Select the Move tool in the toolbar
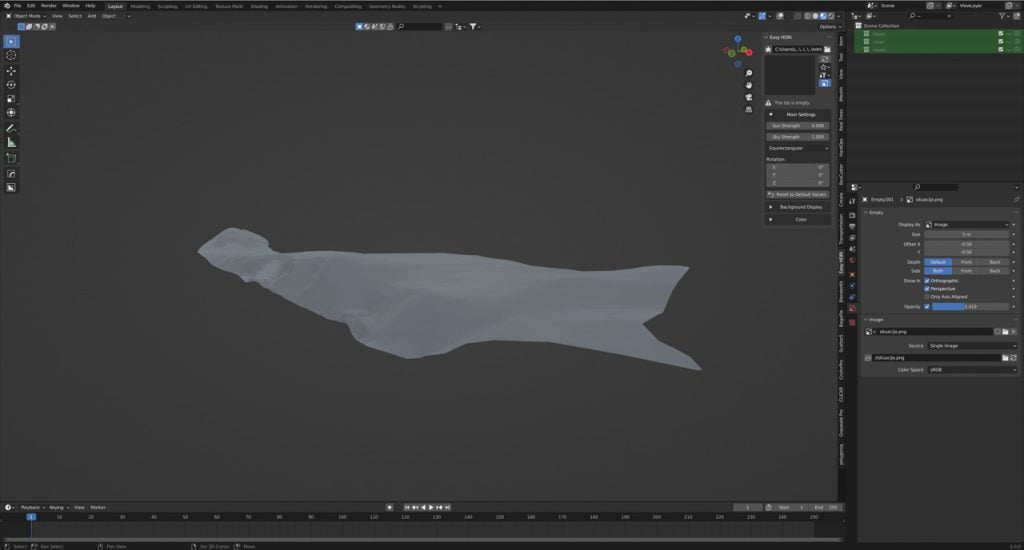Viewport: 1024px width, 550px height. pos(11,70)
